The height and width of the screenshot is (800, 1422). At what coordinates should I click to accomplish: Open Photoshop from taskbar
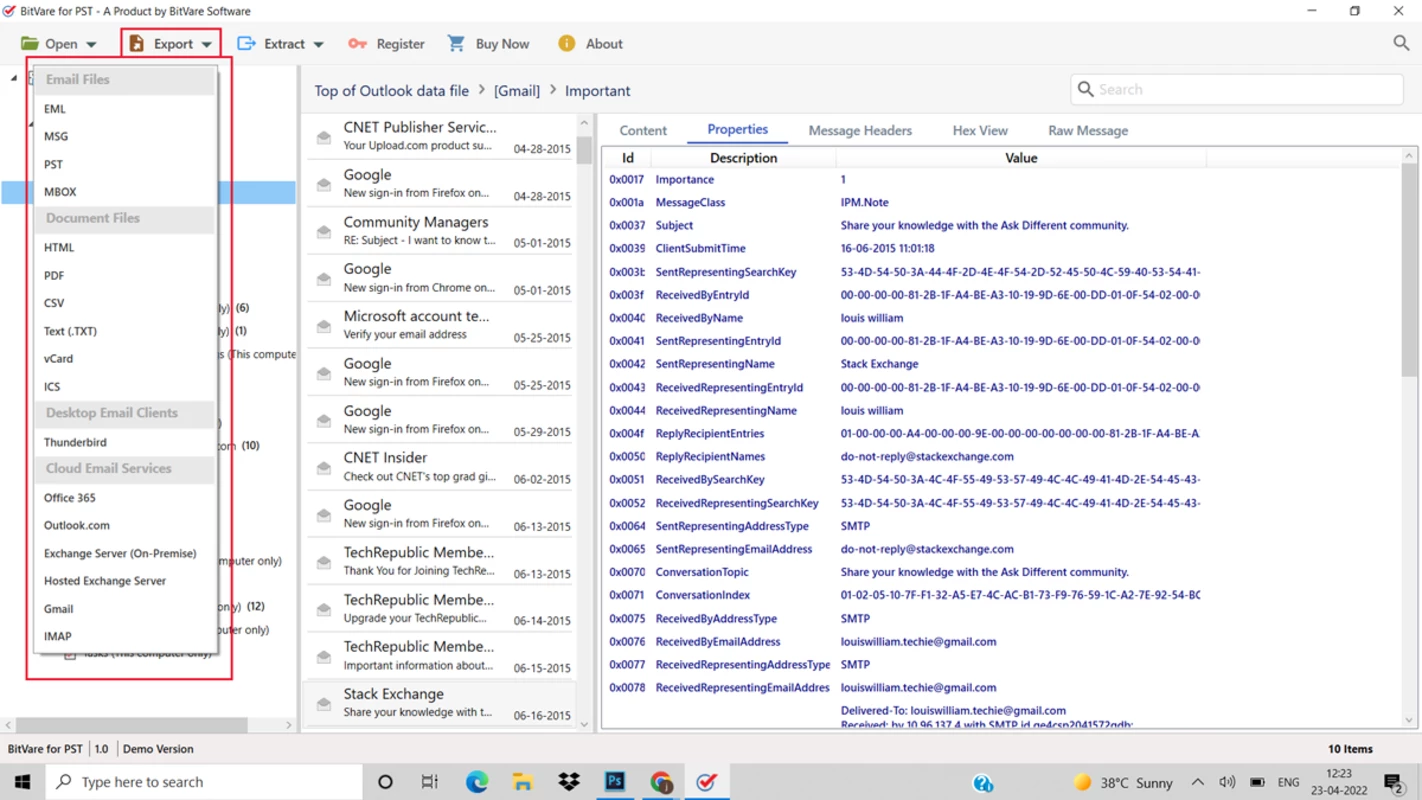[615, 782]
